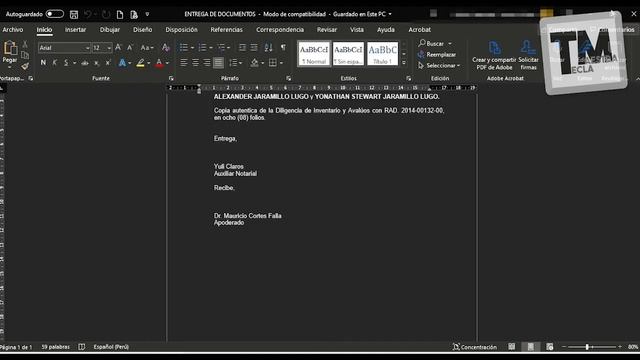This screenshot has width=640, height=360.
Task: Click the Página 1 de 1 indicator
Action: pyautogui.click(x=16, y=347)
